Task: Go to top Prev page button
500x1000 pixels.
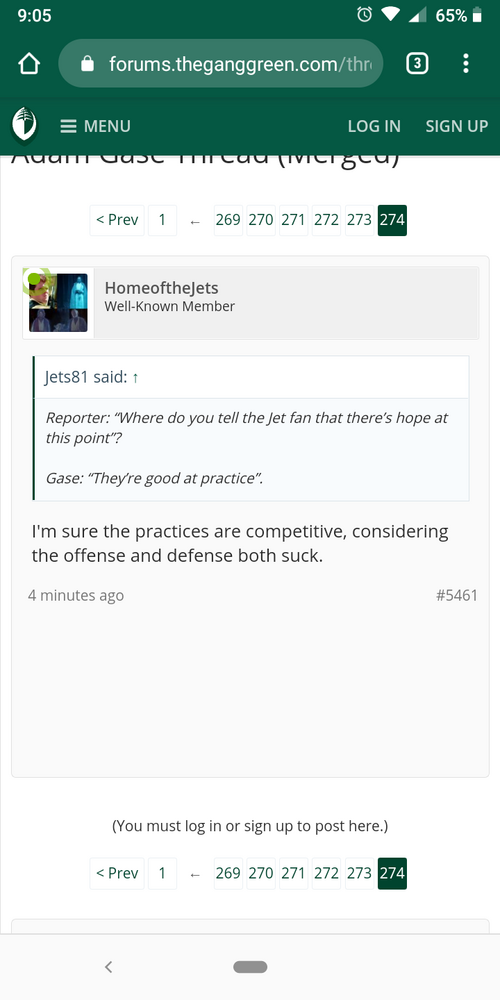Action: (117, 220)
